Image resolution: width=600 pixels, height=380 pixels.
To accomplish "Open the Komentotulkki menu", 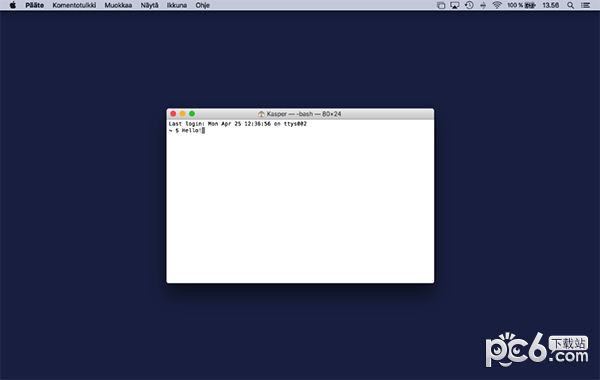I will (74, 5).
